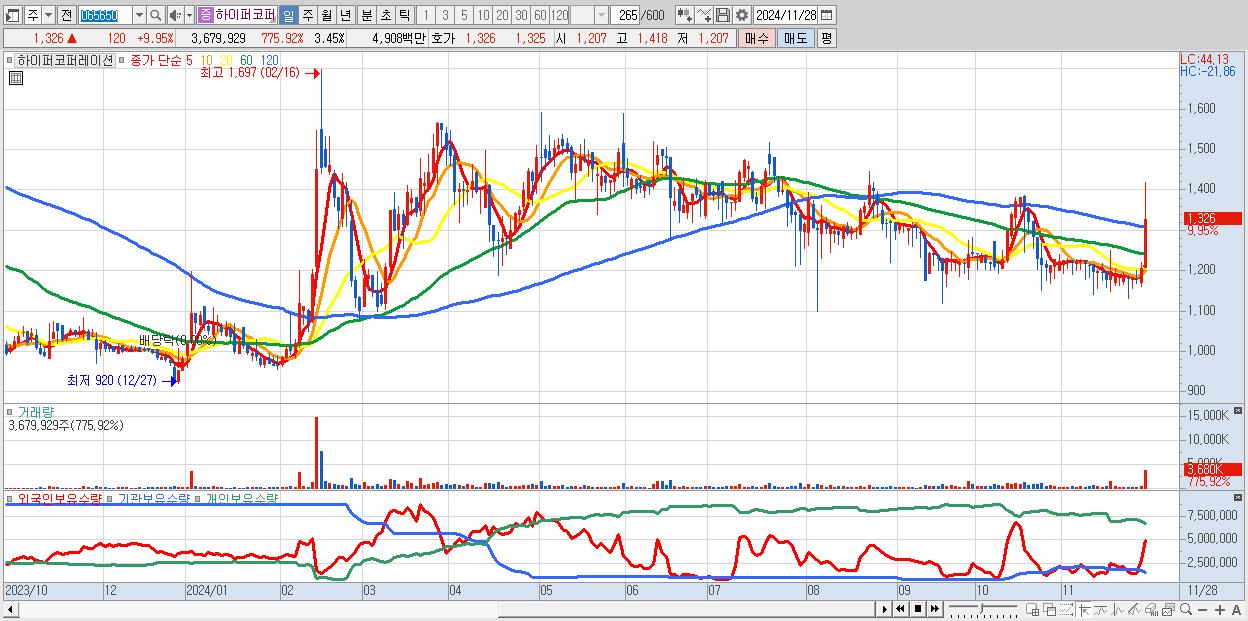Select interval 3 tab

pyautogui.click(x=445, y=15)
